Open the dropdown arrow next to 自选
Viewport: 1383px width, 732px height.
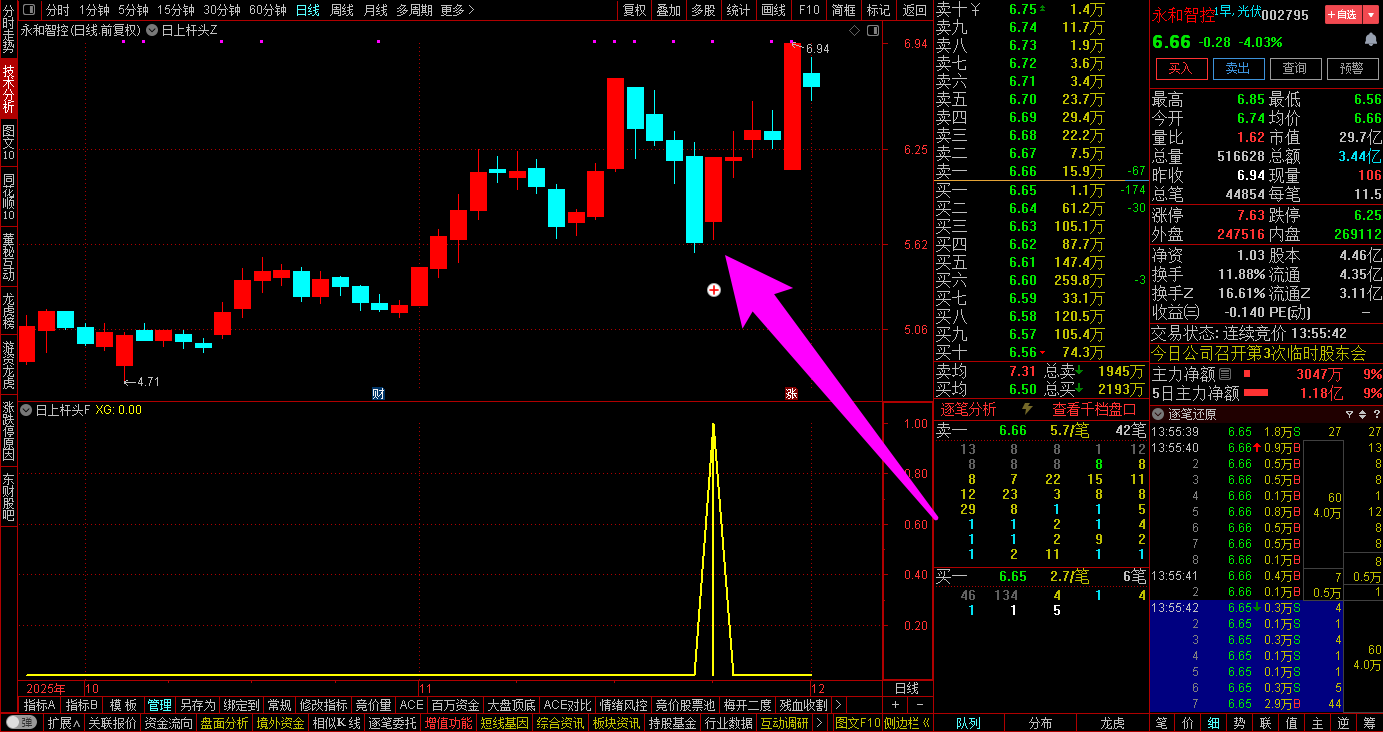(1370, 14)
